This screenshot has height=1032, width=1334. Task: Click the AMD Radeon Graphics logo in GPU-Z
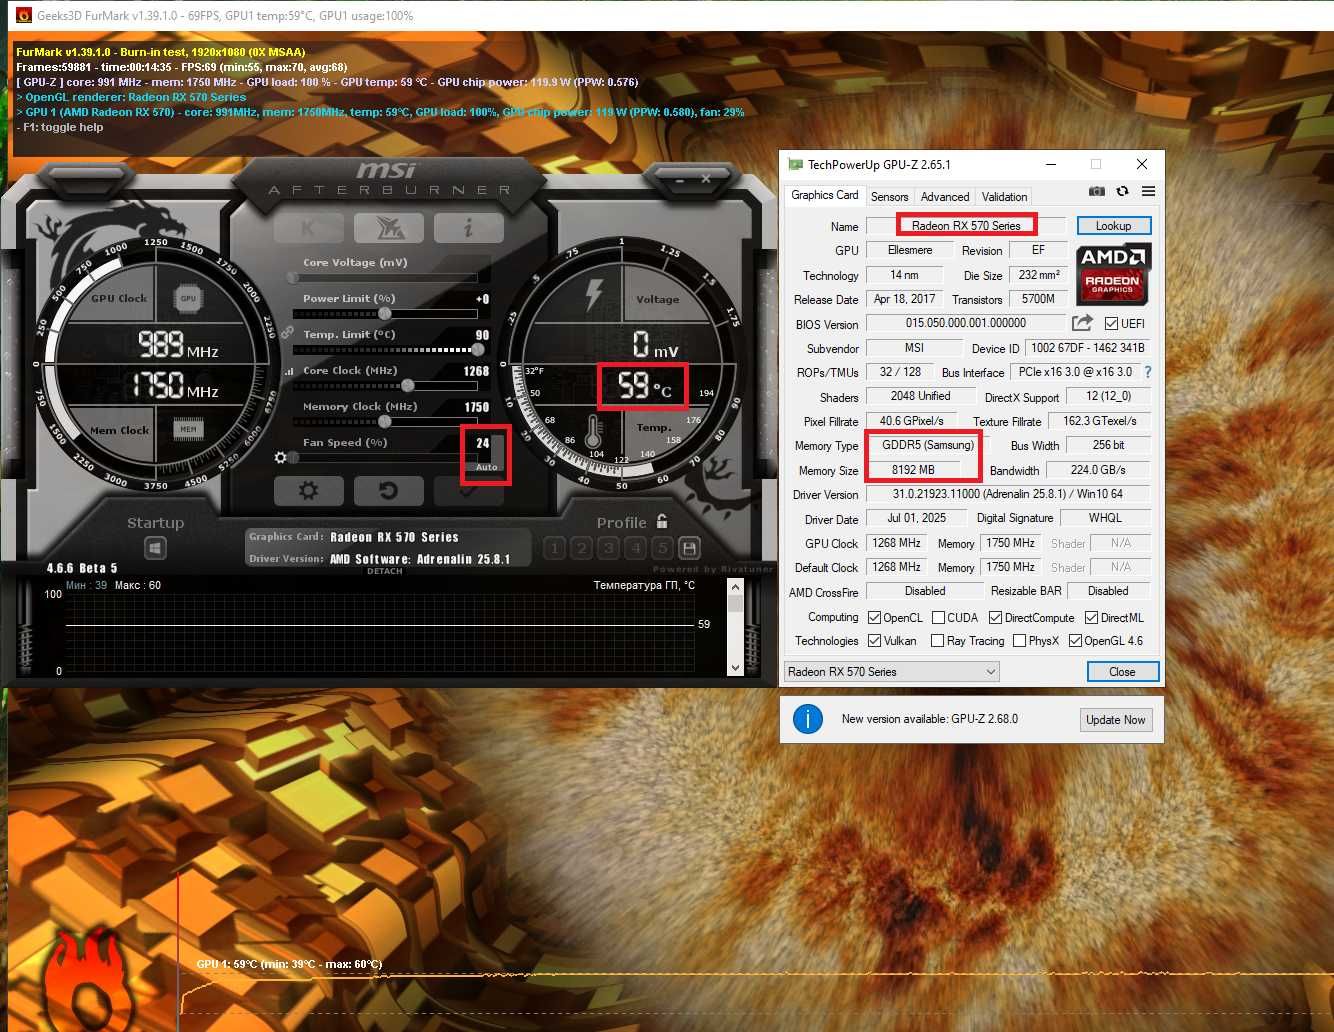coord(1114,274)
